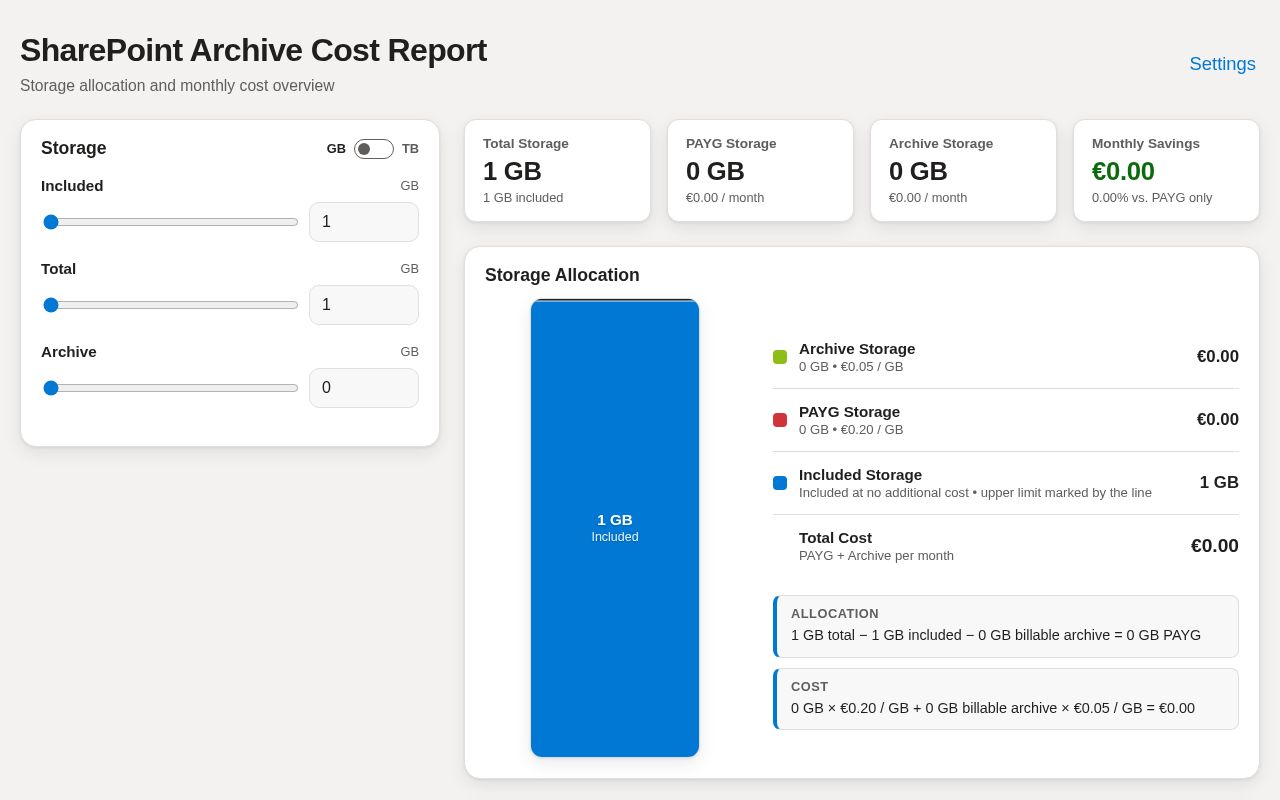The height and width of the screenshot is (800, 1280).
Task: Click the '0.00% vs. PAYG only' text
Action: (1152, 198)
